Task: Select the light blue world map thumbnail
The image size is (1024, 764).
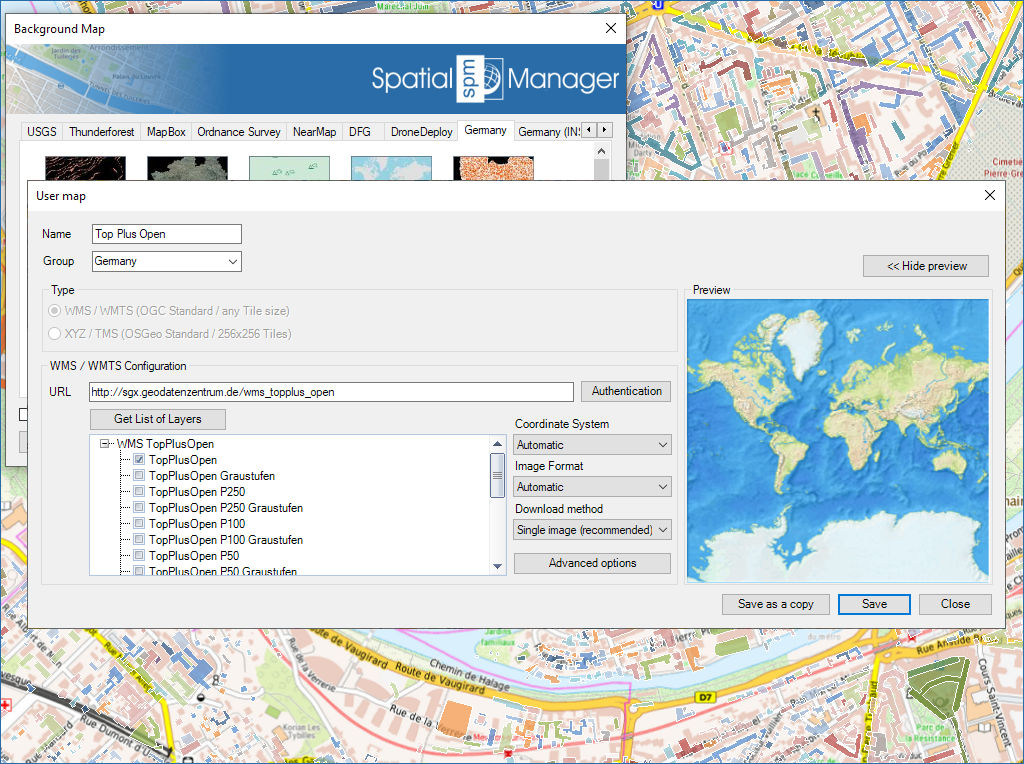Action: point(391,168)
